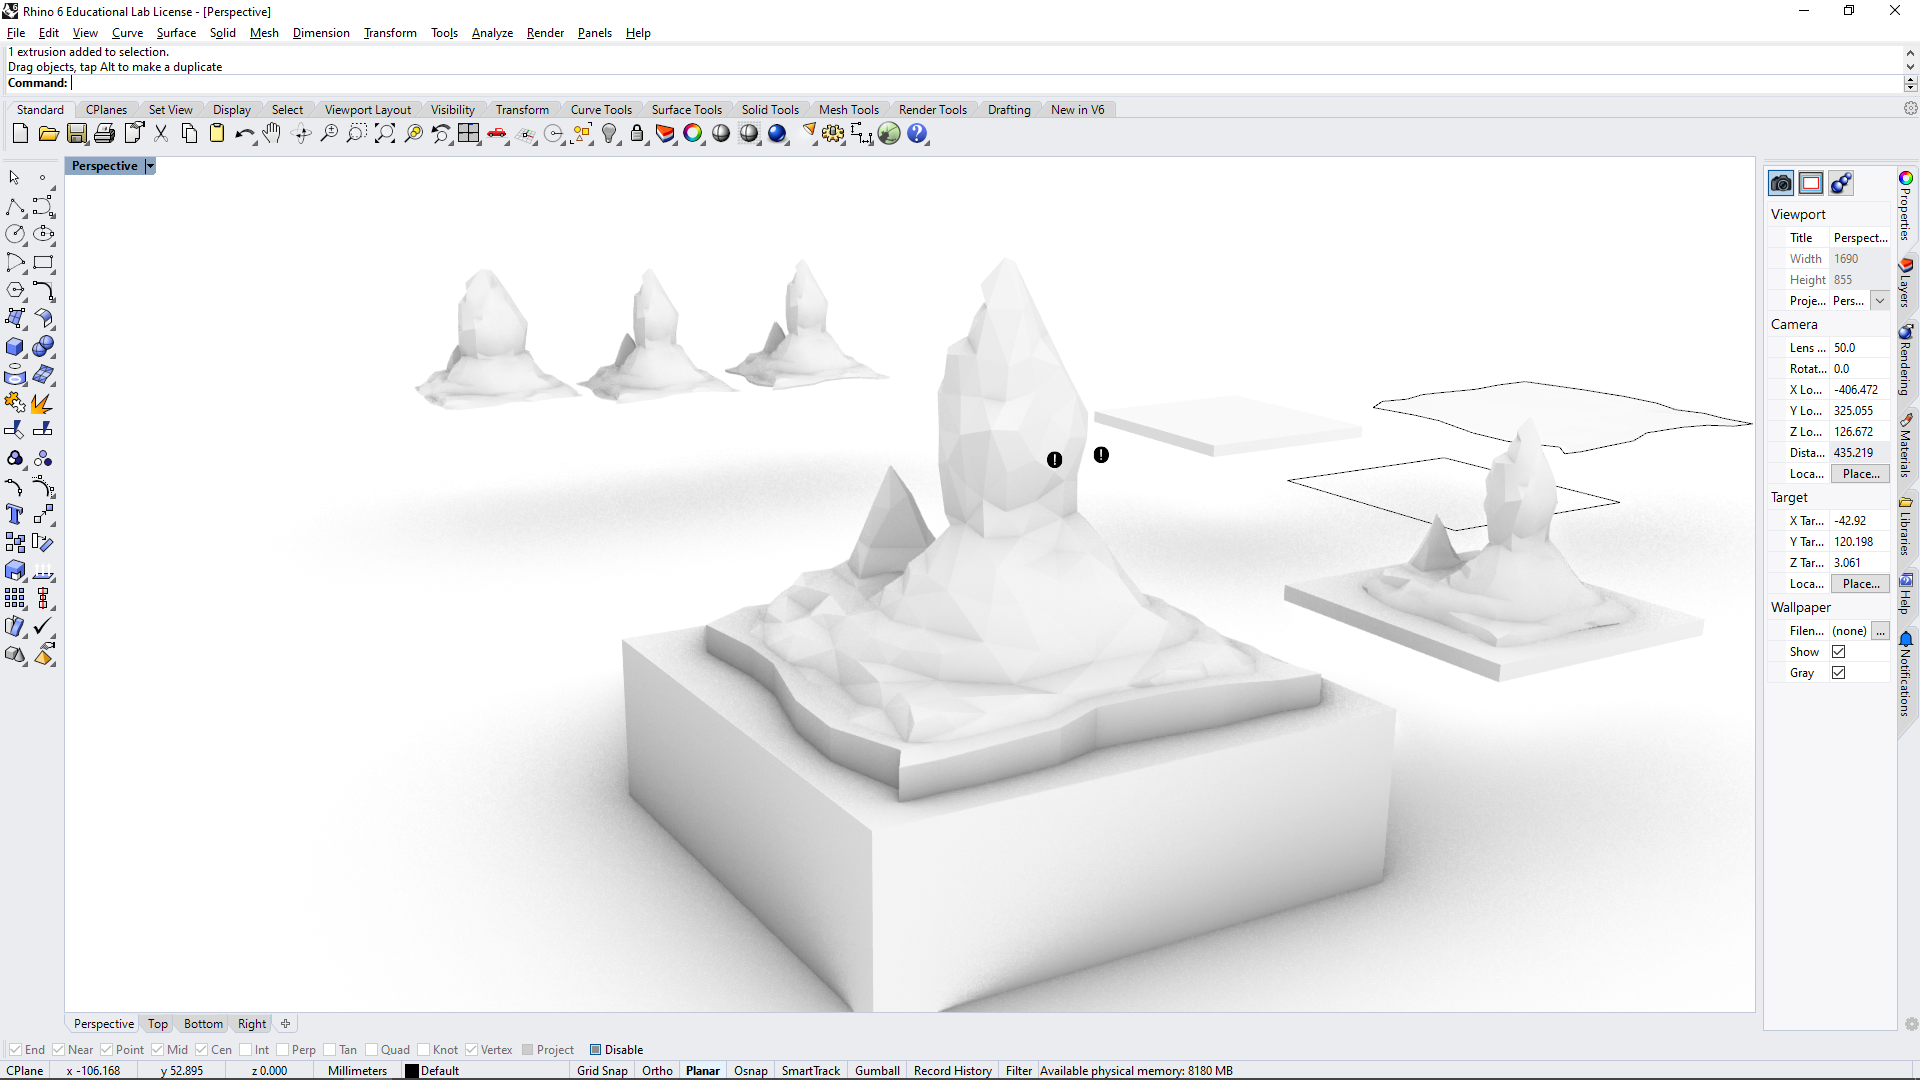Click the light bulb icon on the toolbar
1920x1080 pixels.
pyautogui.click(x=611, y=134)
